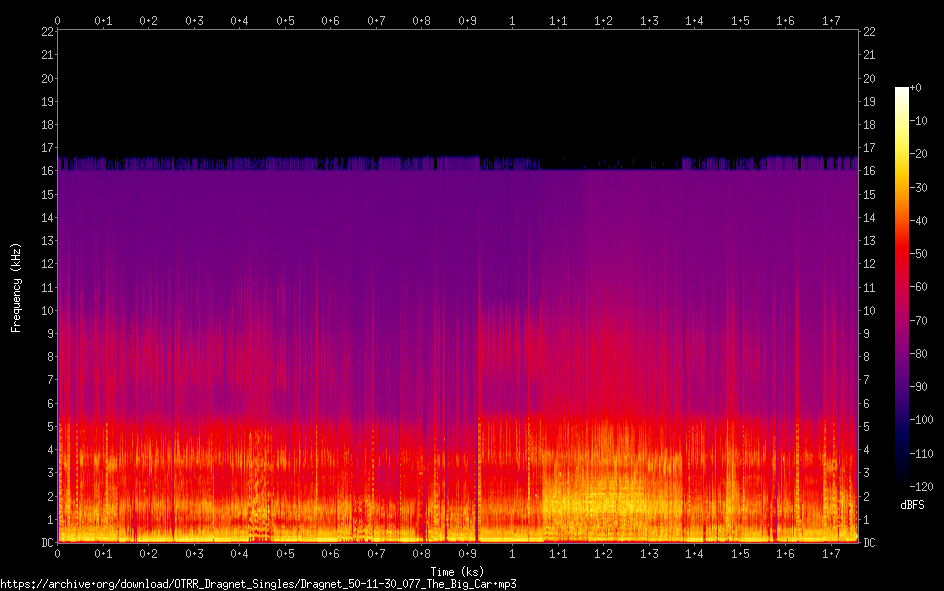Click the 10 kHz label on left frequency axis

pyautogui.click(x=47, y=311)
